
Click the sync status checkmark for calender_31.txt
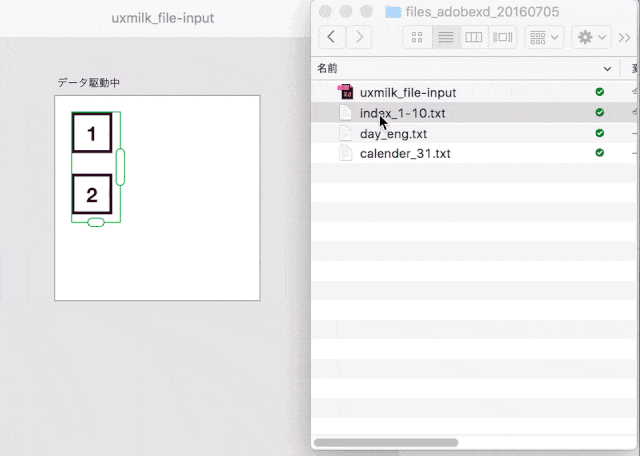599,154
